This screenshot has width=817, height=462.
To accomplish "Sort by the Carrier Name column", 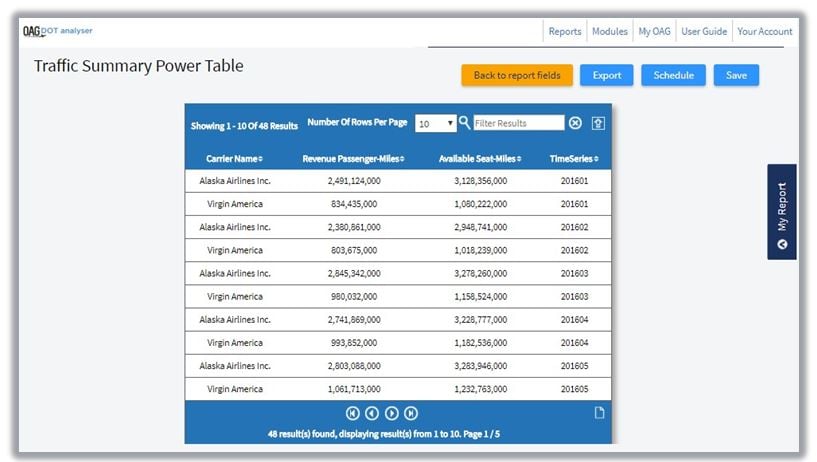I will (x=234, y=159).
